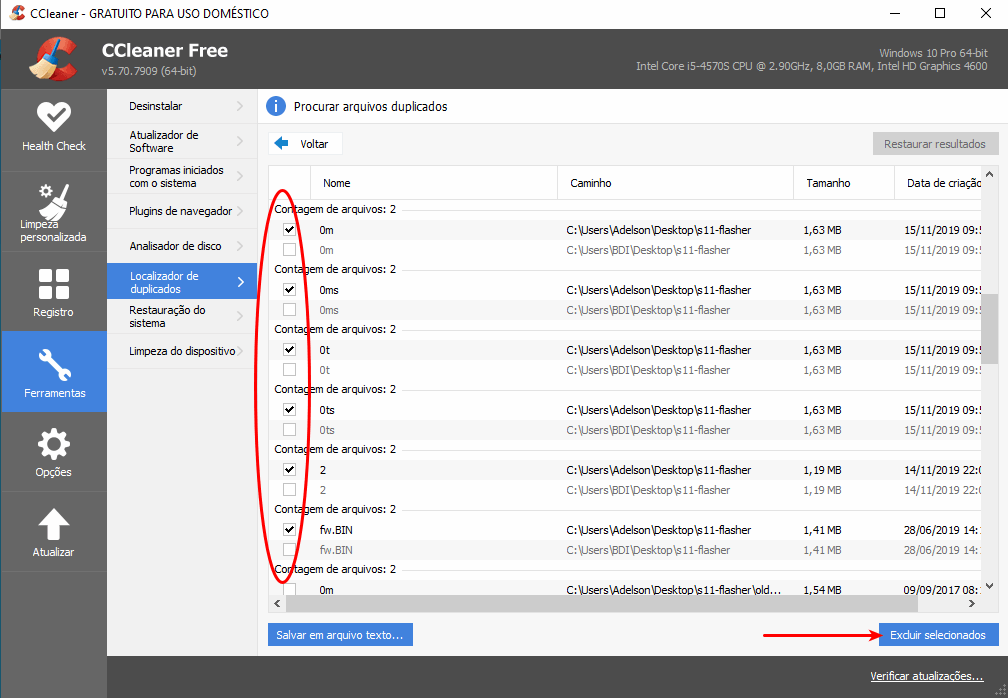Expand the Programas iniciados com o sistema chevron
Screen dimensions: 1008x698
[240, 176]
